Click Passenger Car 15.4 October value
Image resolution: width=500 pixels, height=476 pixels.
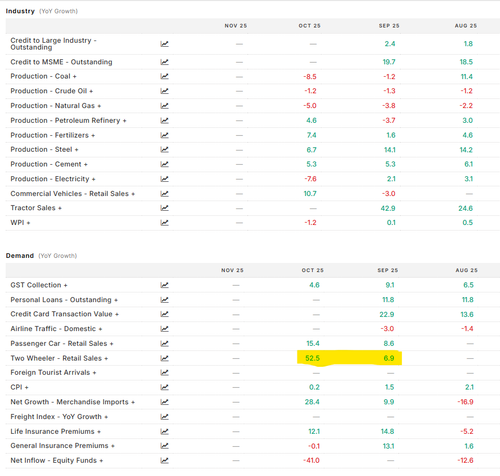313,343
